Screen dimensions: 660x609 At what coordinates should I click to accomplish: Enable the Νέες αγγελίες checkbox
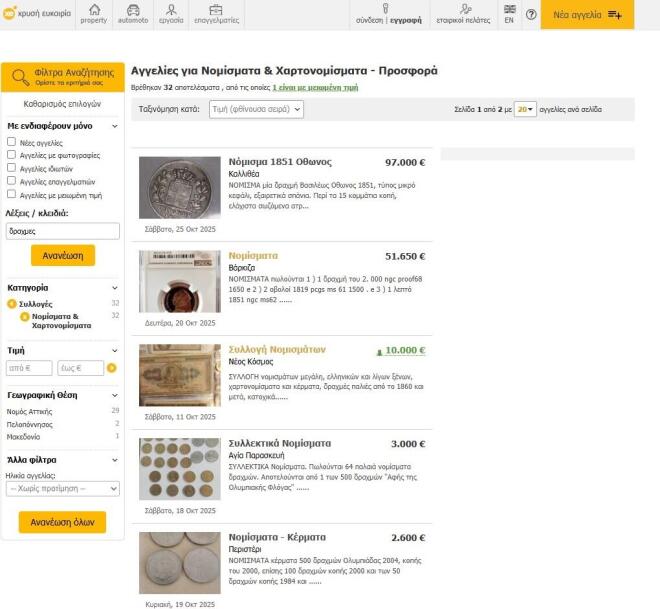pos(12,143)
